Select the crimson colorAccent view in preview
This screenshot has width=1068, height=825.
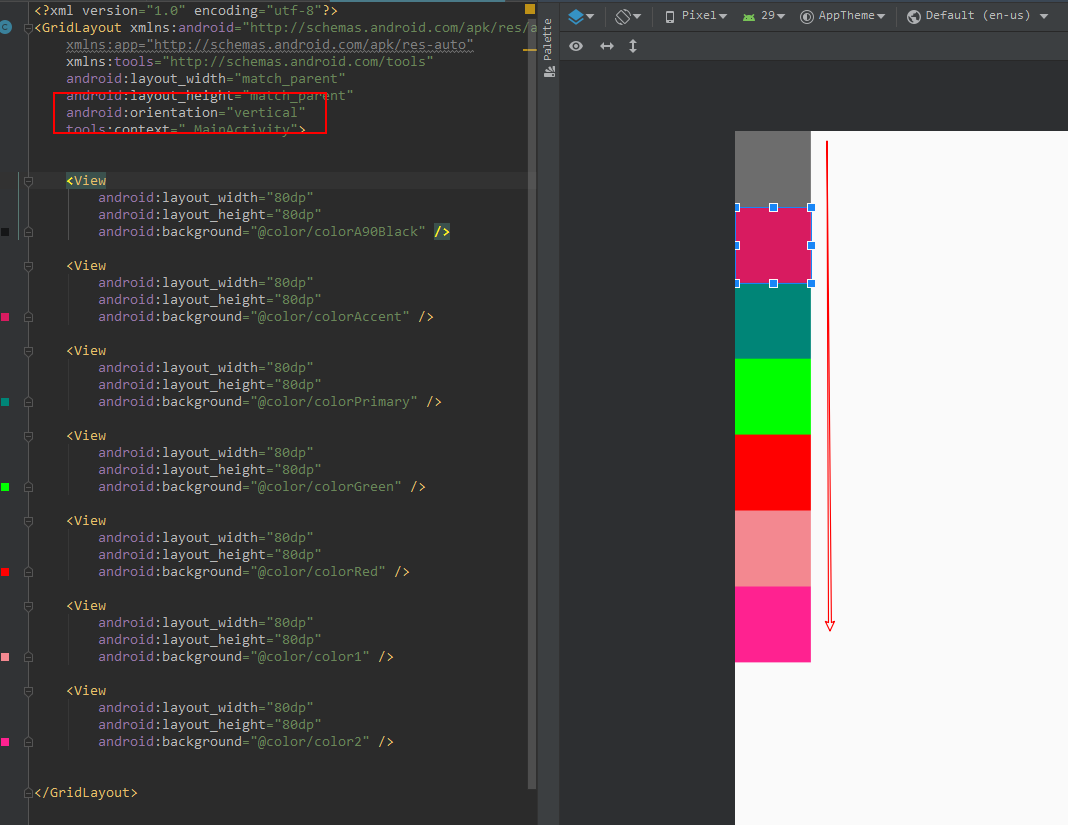[772, 245]
